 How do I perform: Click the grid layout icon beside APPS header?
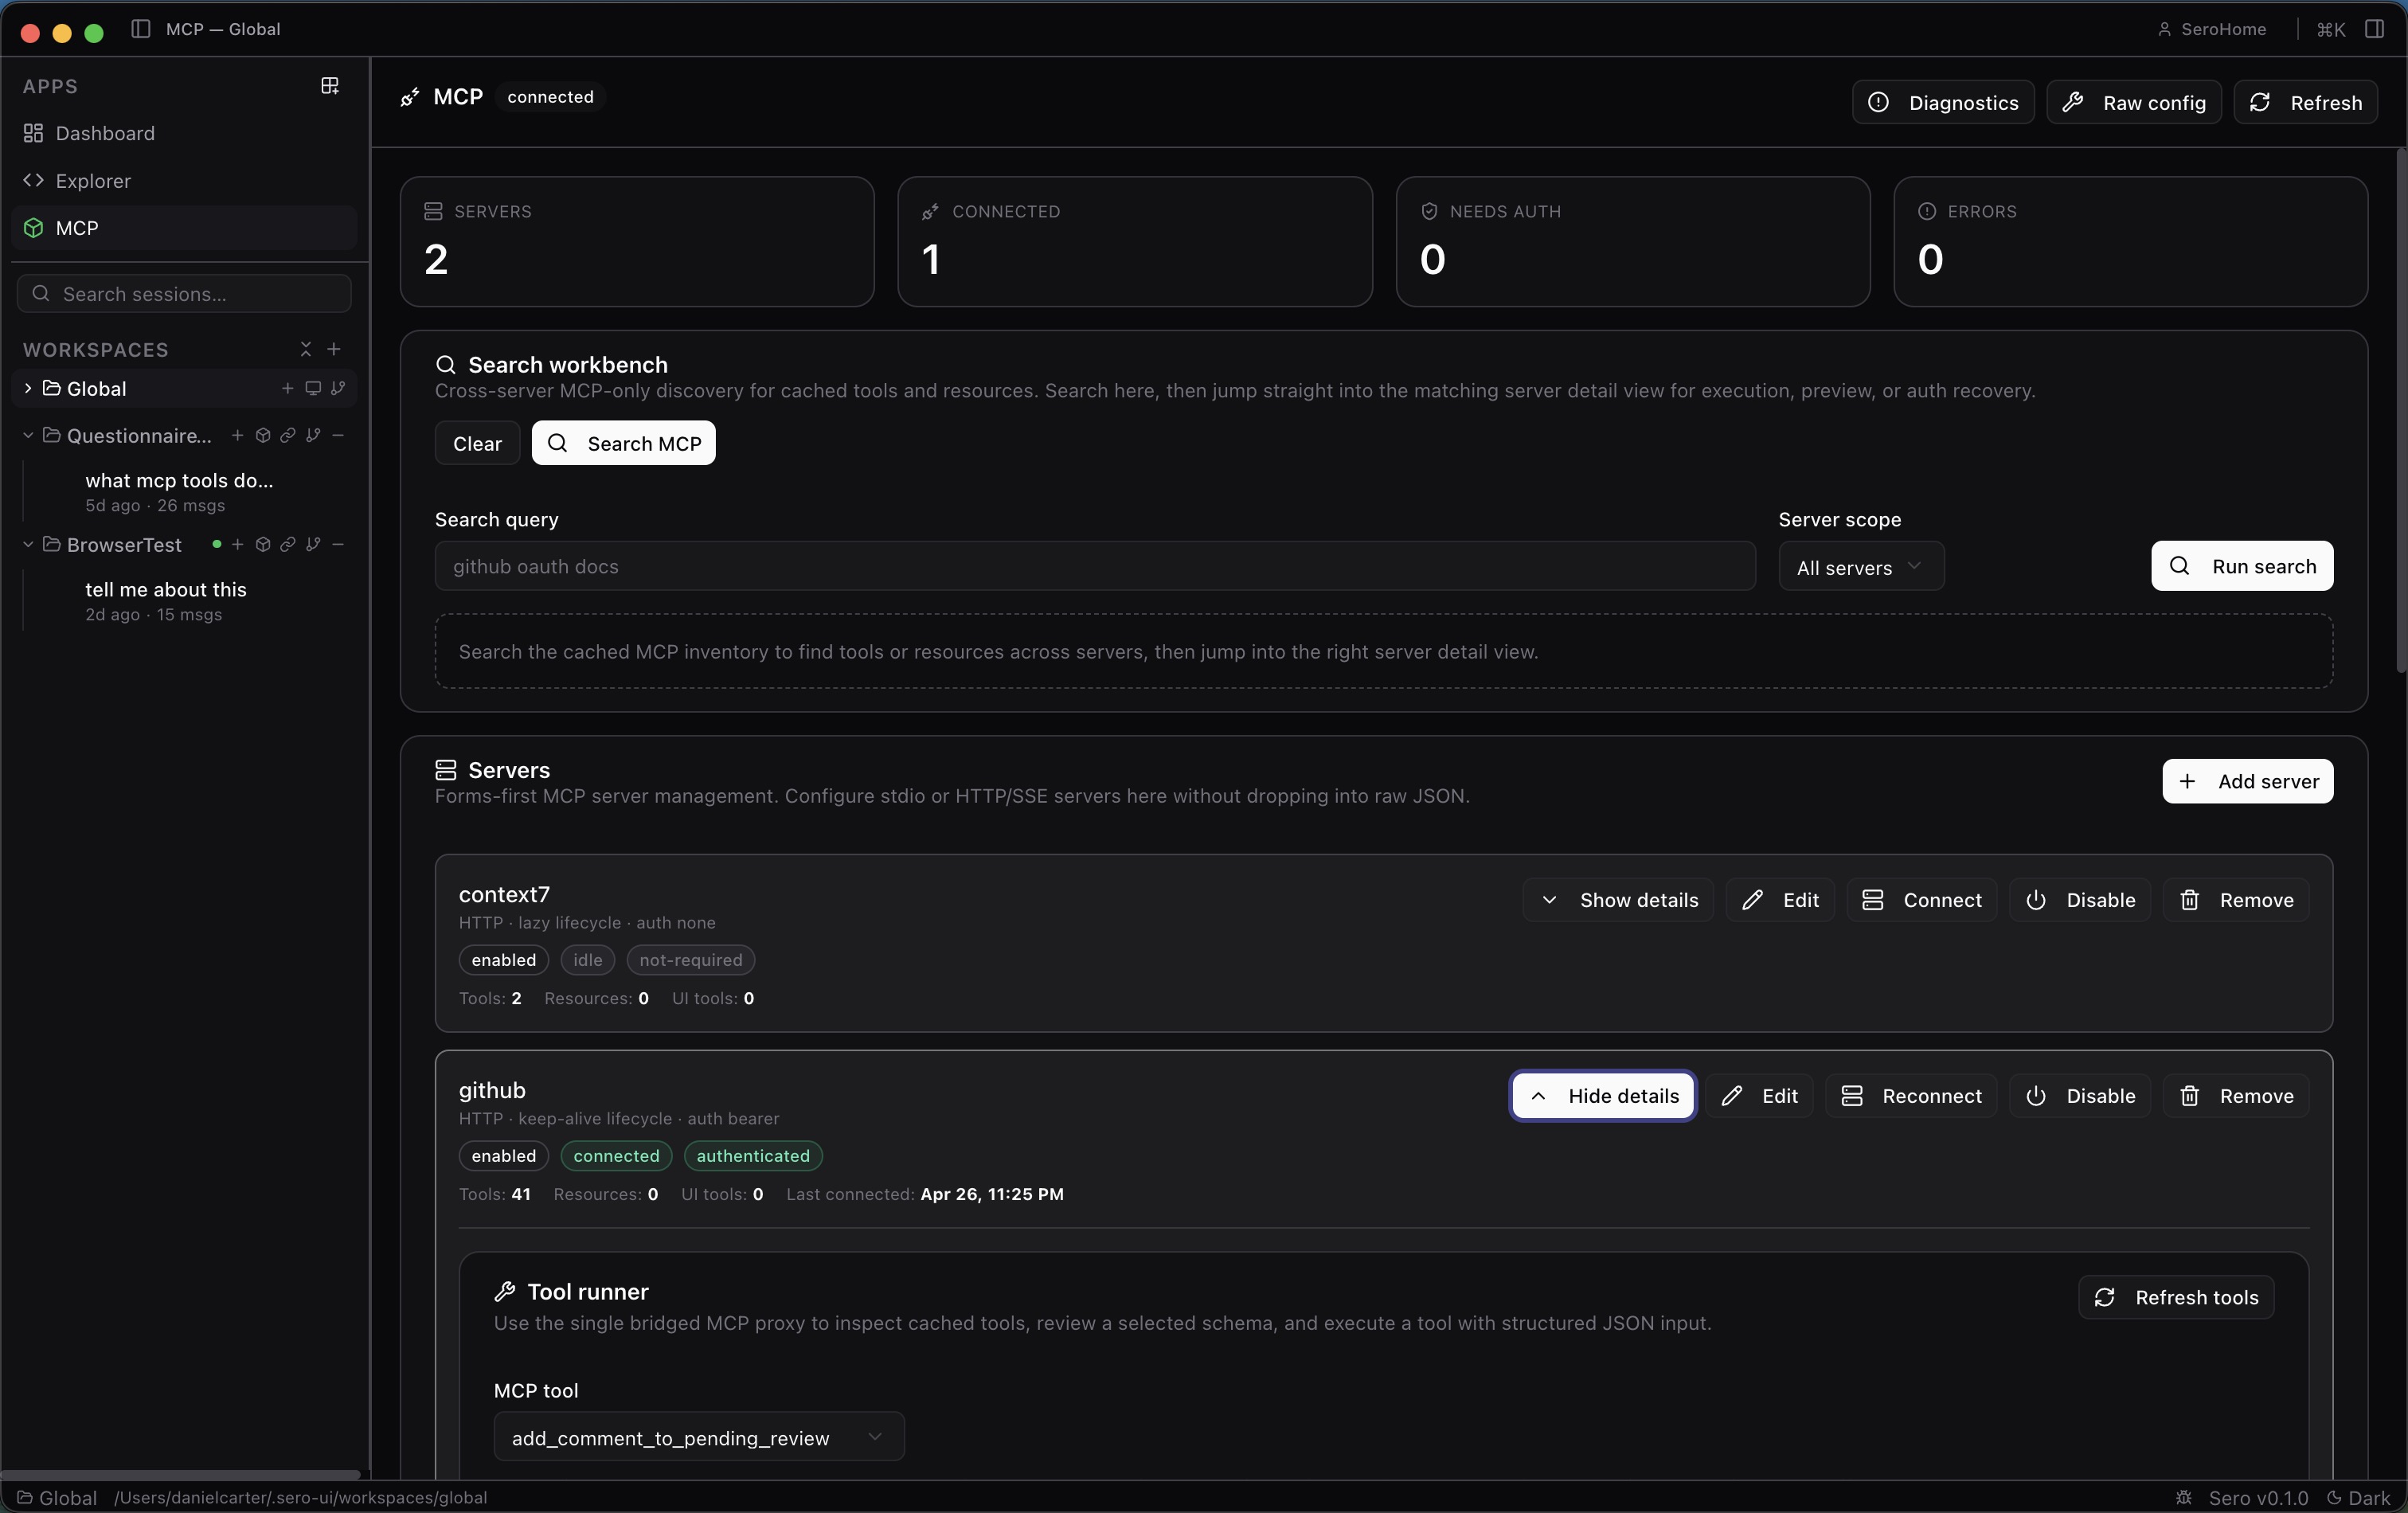click(329, 86)
